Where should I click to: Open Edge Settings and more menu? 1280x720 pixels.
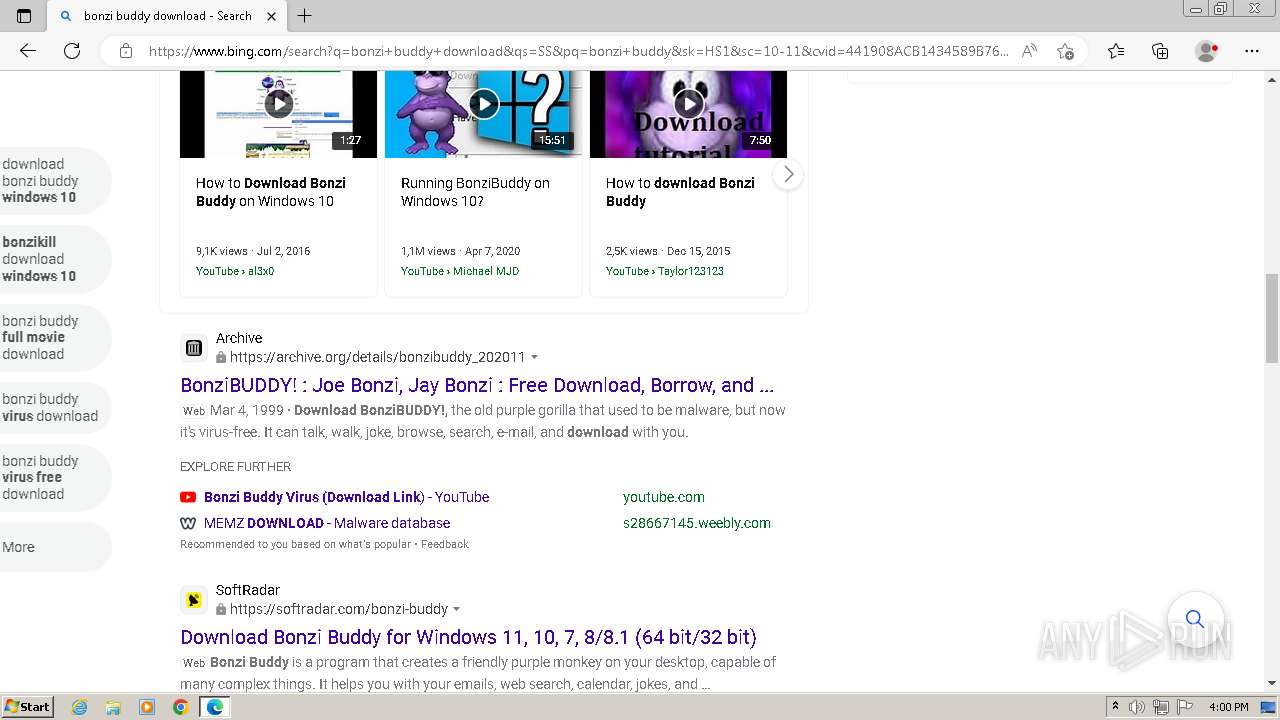pyautogui.click(x=1252, y=51)
